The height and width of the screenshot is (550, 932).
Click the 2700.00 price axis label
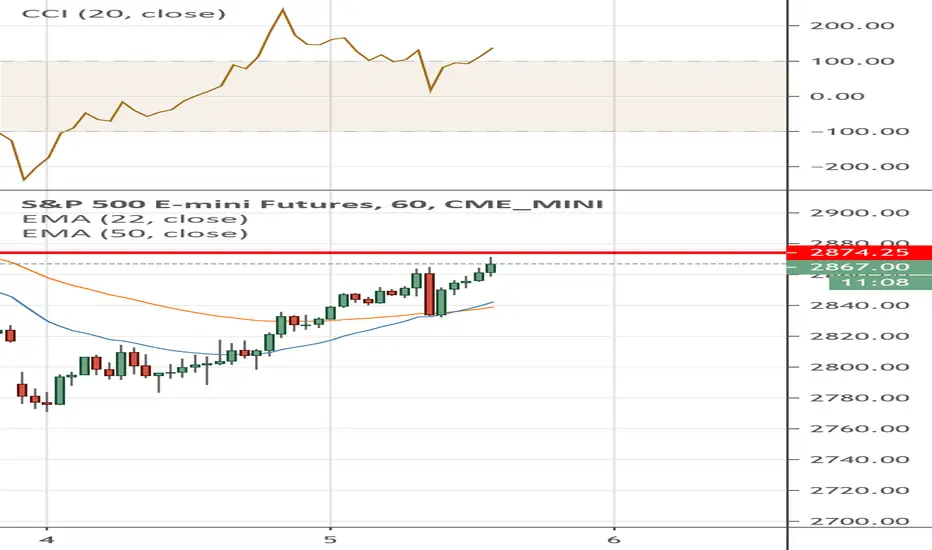[x=859, y=521]
